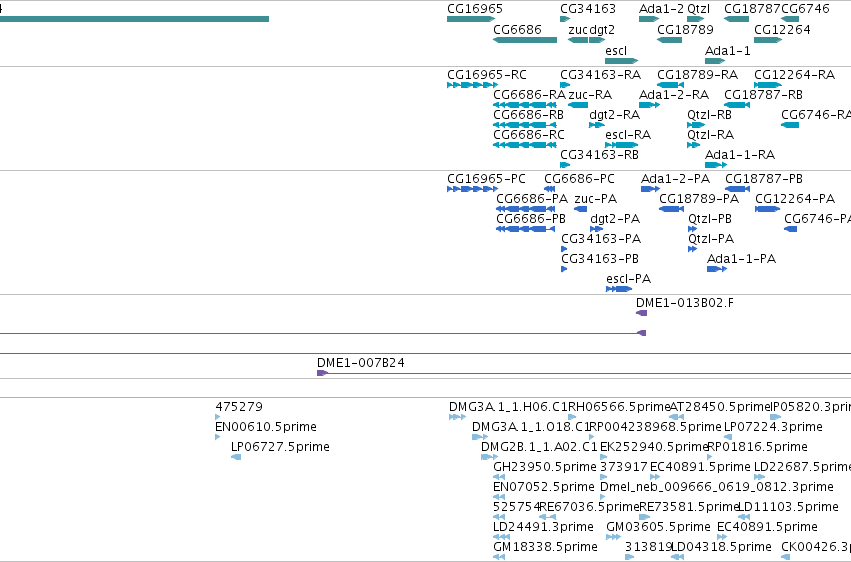Open the Dmel_neb_009666_0619_0812.3prime feature
The height and width of the screenshot is (562, 851).
click(x=717, y=487)
